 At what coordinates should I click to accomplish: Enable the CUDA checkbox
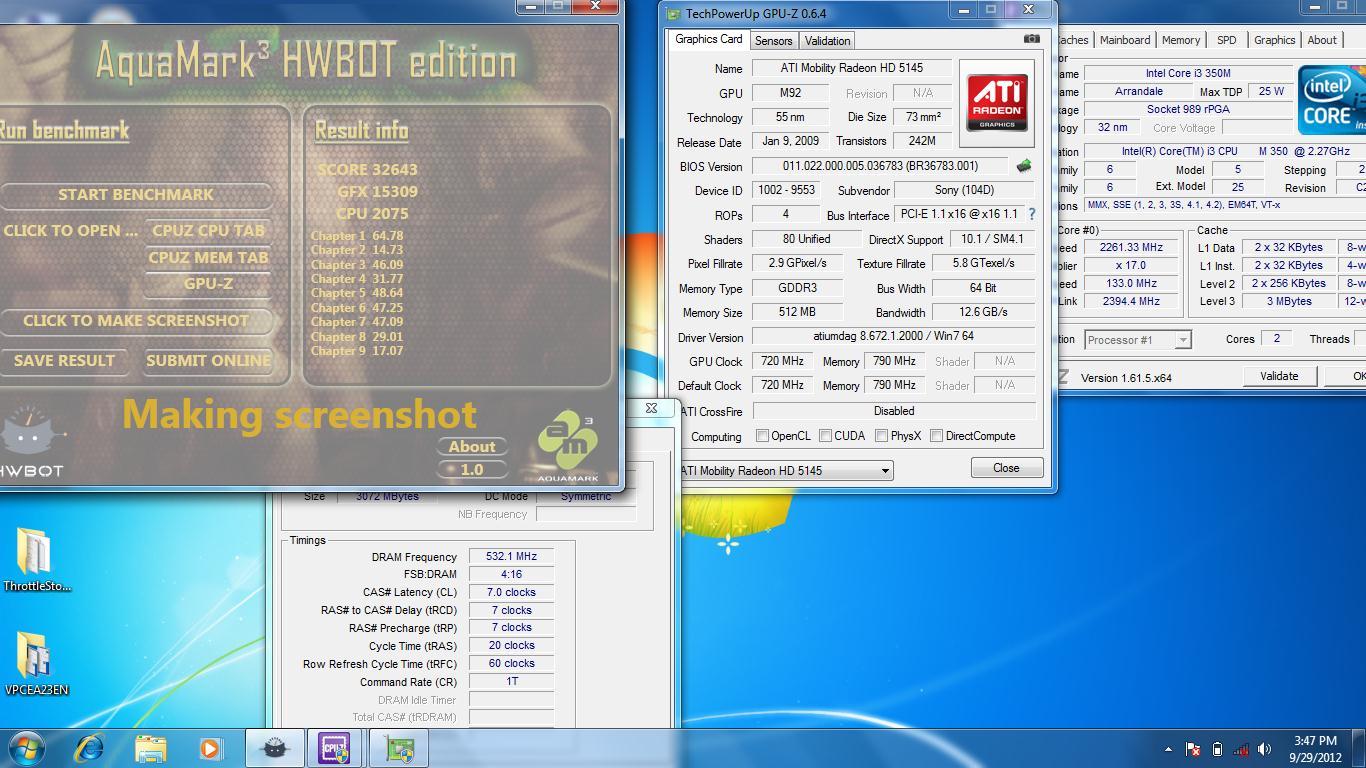825,436
